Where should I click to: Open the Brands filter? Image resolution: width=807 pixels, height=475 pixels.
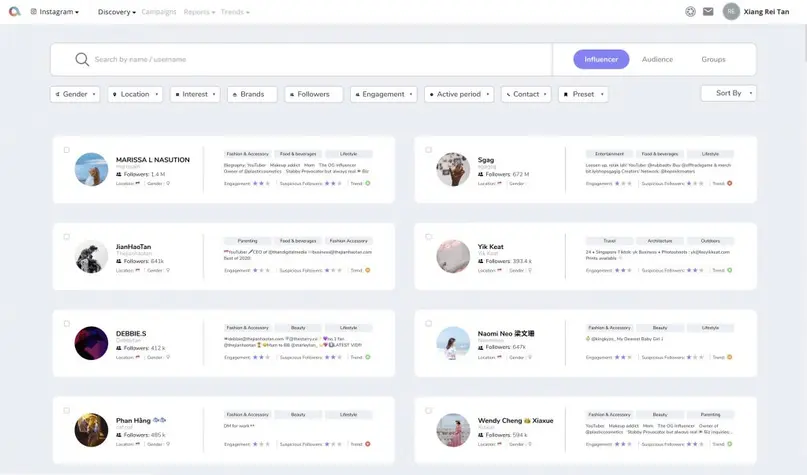(x=252, y=94)
